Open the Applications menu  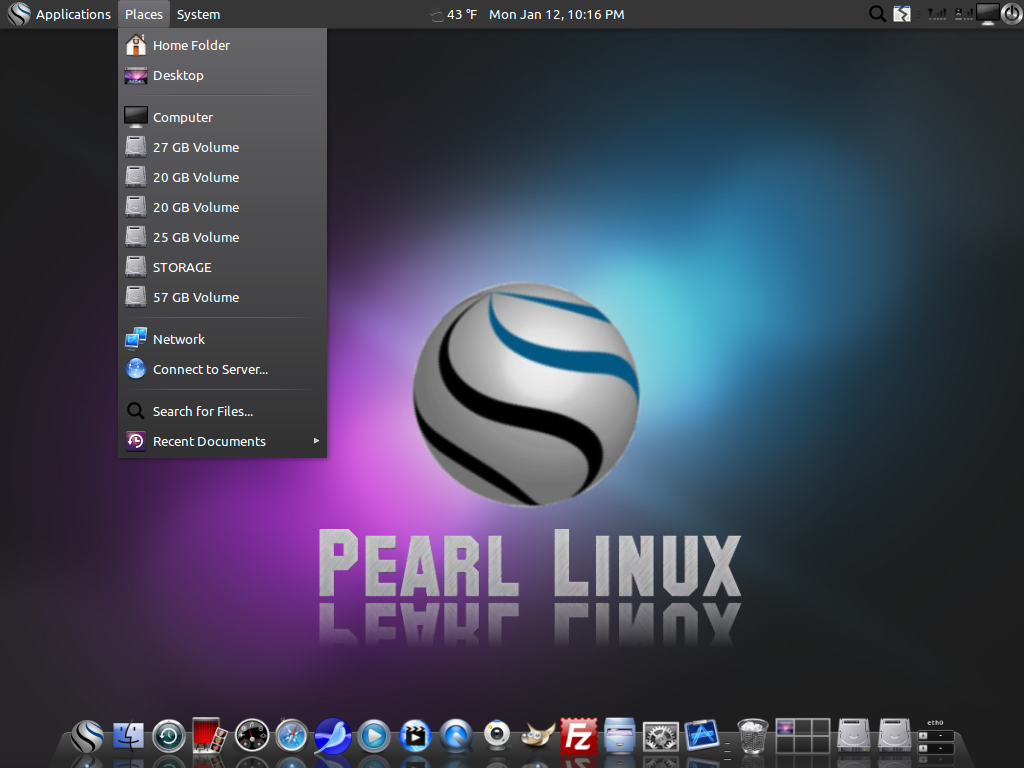(x=59, y=14)
